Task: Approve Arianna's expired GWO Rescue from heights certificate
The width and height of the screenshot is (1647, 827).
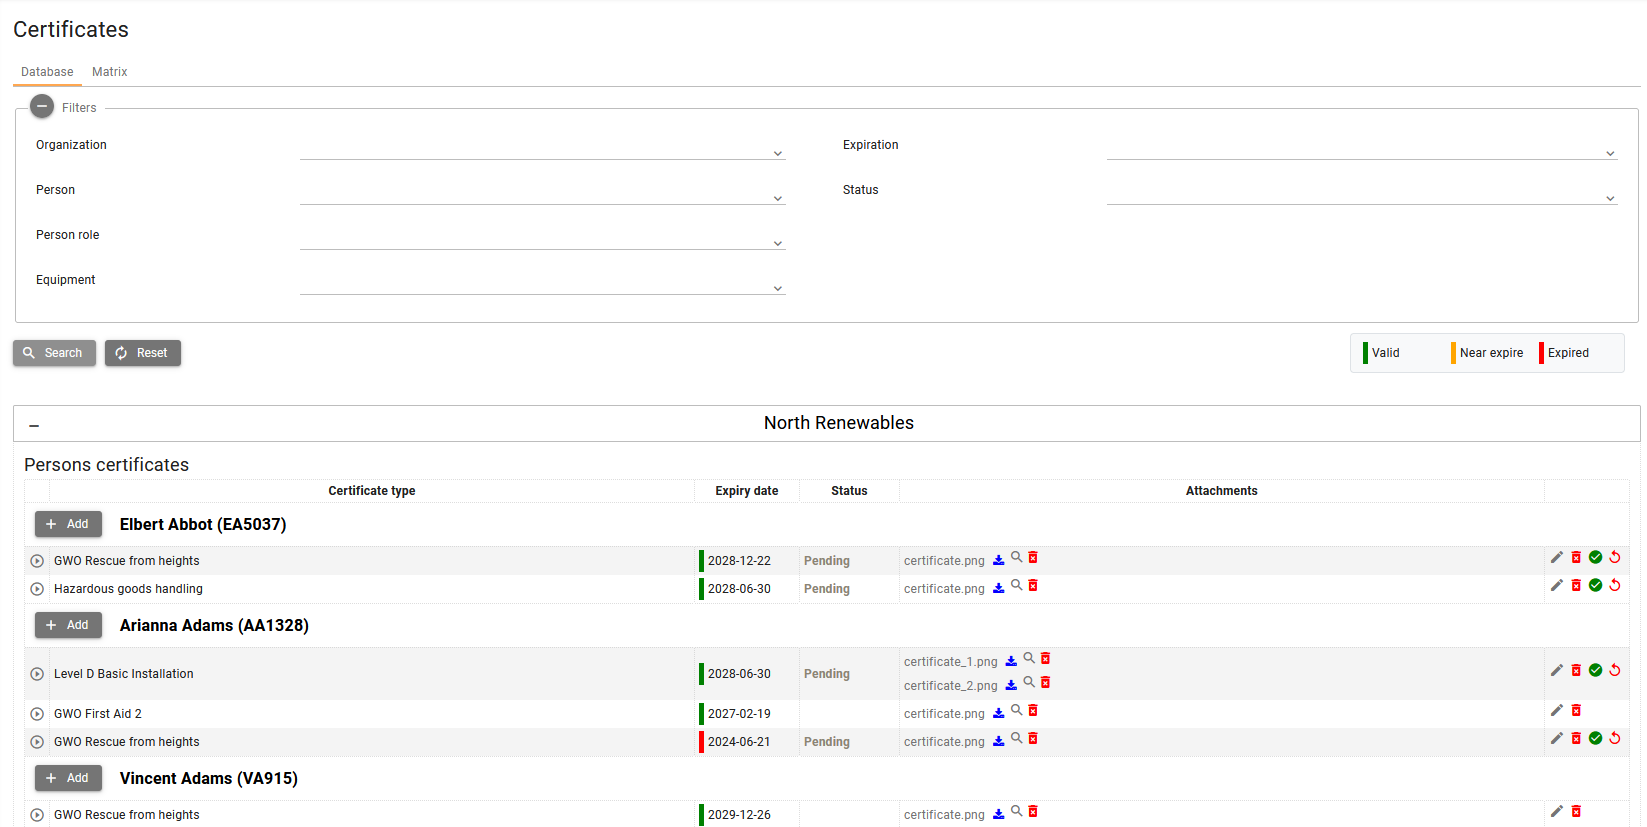Action: point(1596,738)
